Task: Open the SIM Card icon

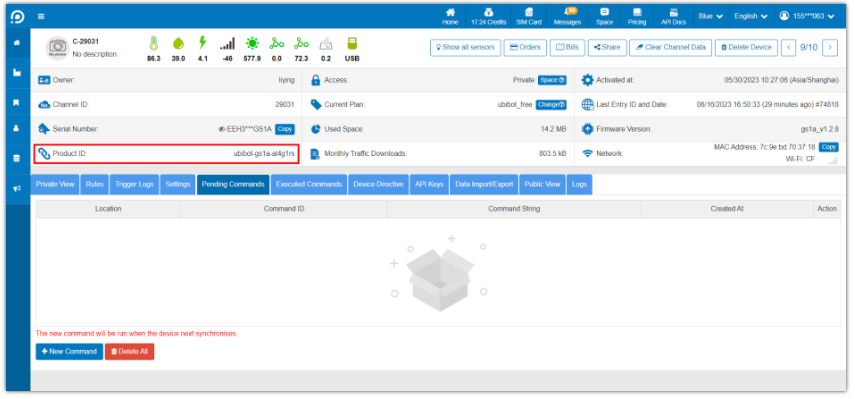Action: [x=528, y=16]
